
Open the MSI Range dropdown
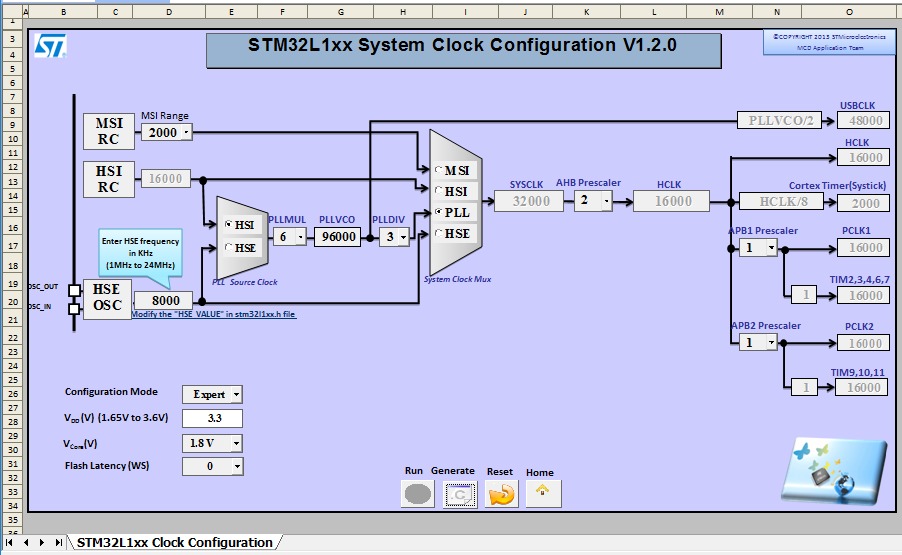[x=187, y=132]
